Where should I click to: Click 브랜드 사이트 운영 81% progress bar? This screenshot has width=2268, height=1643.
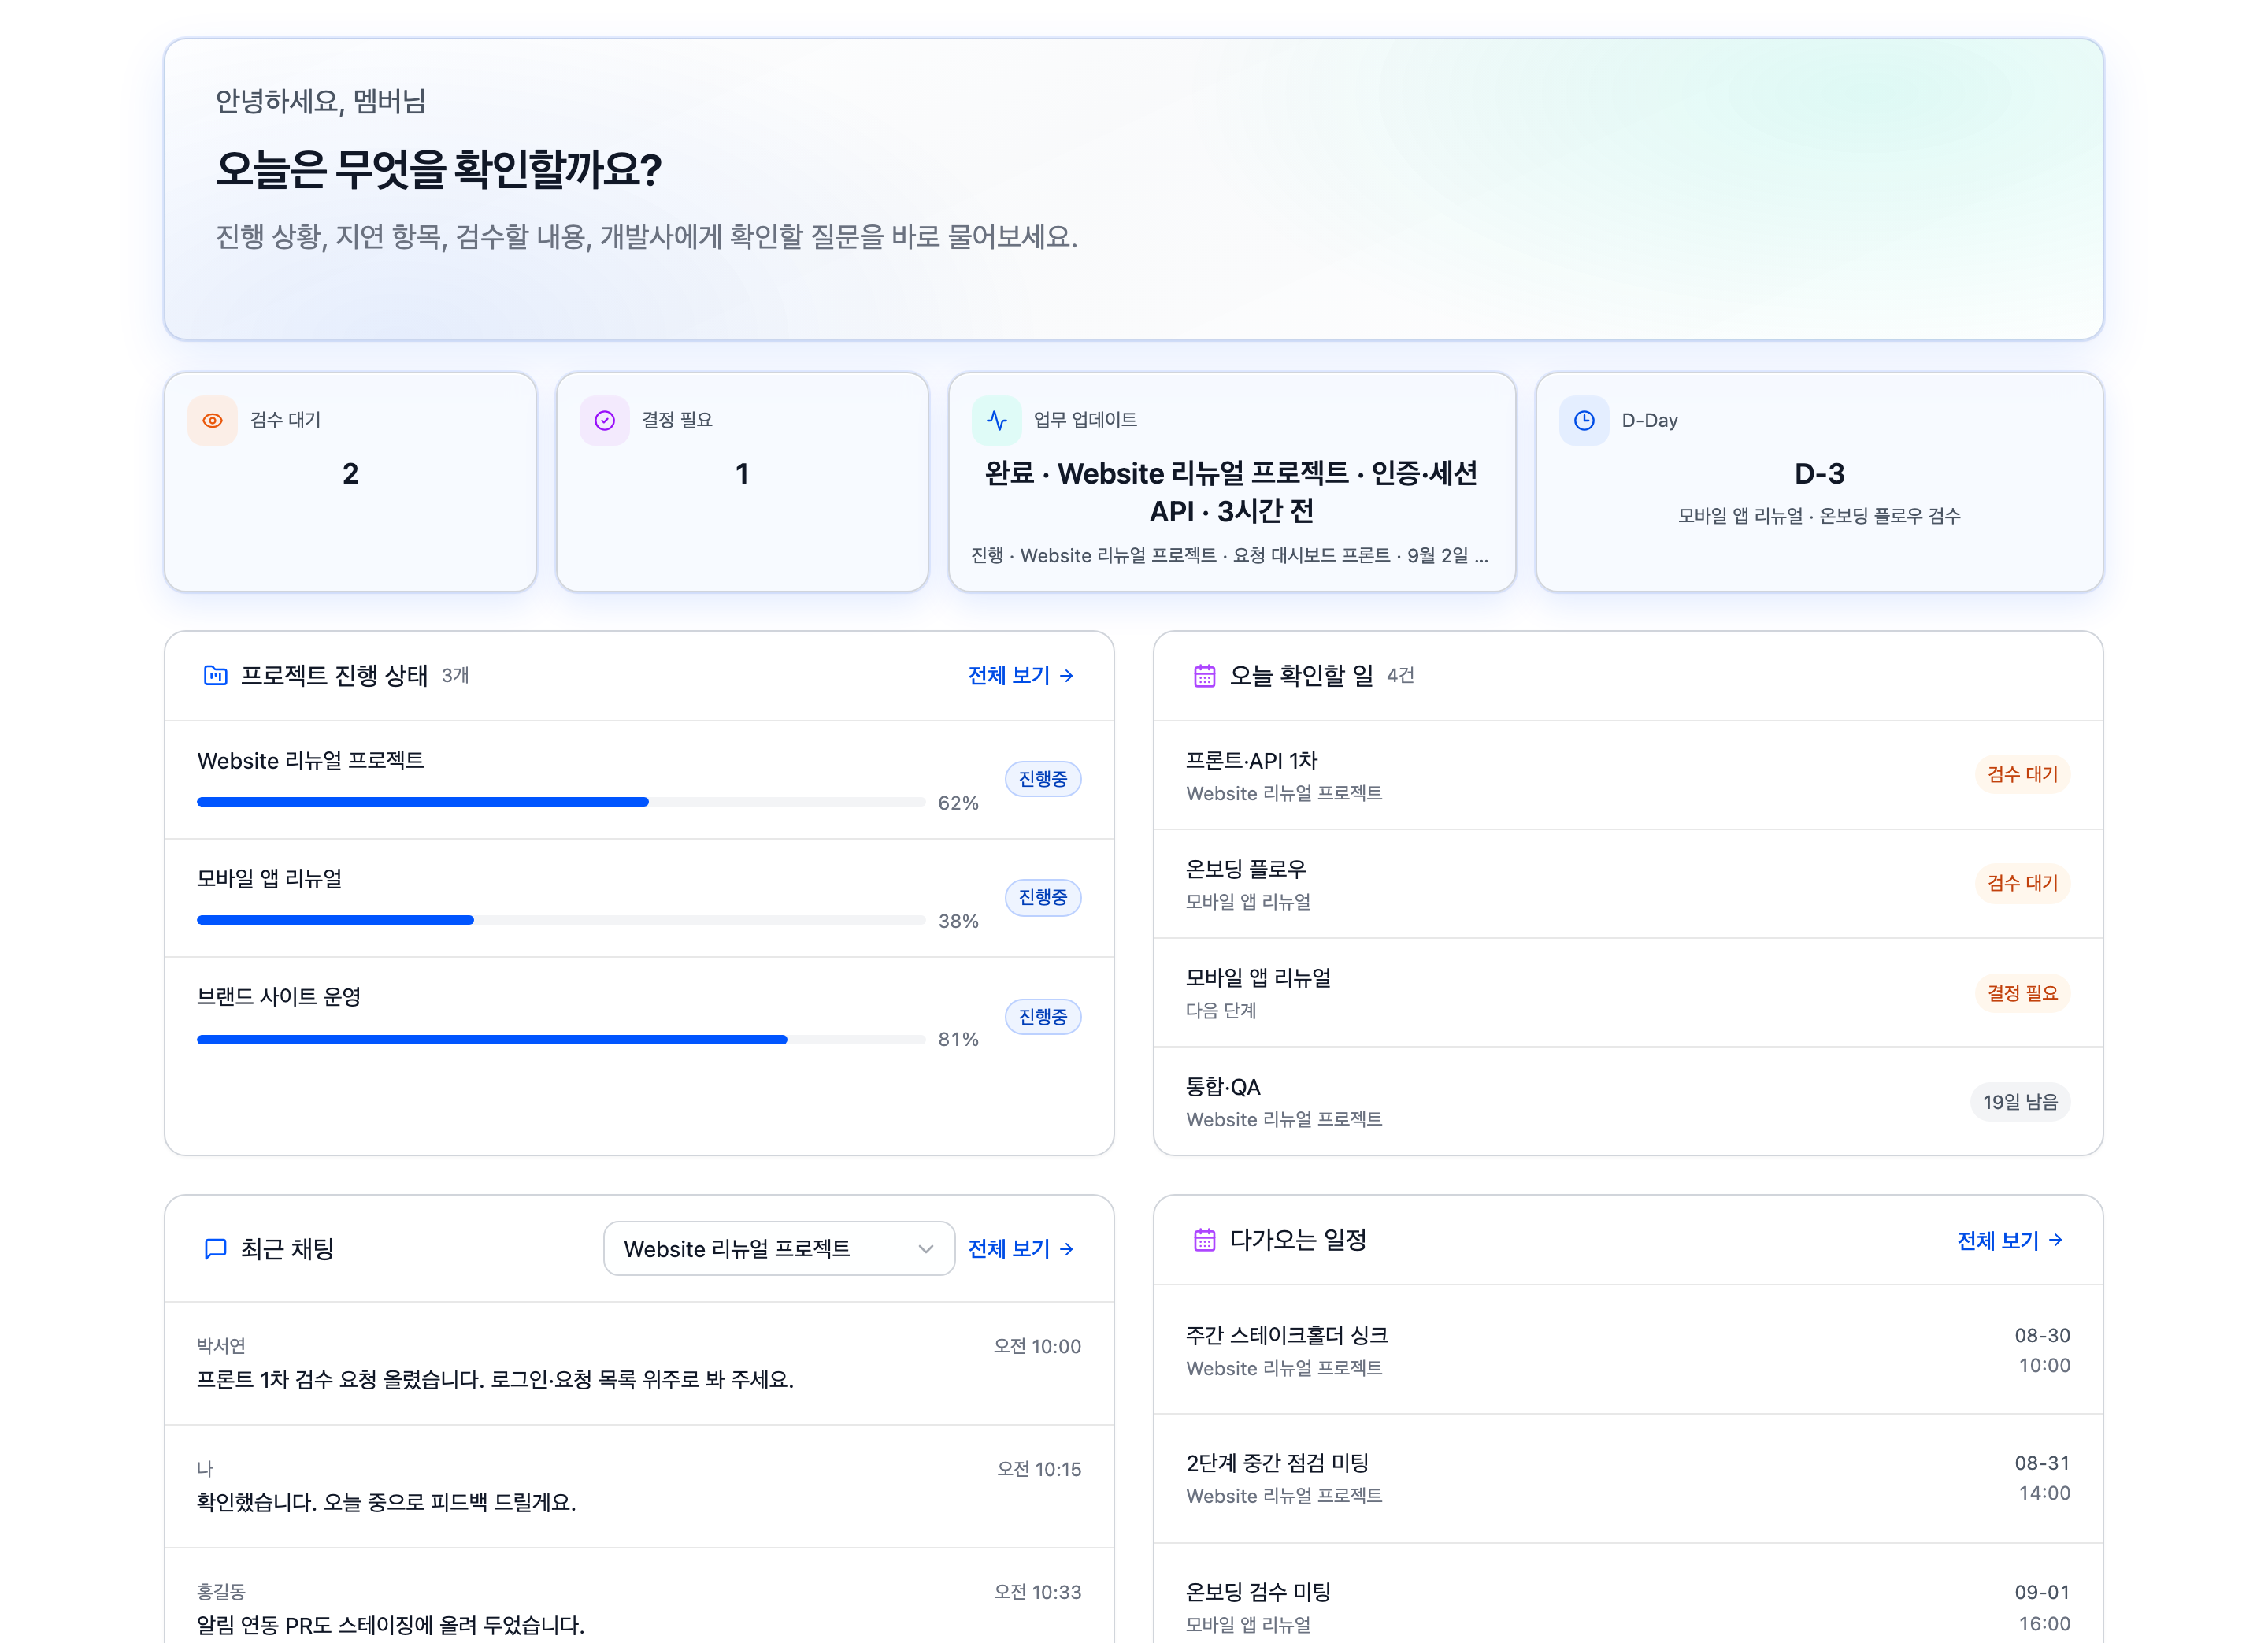pyautogui.click(x=561, y=1039)
